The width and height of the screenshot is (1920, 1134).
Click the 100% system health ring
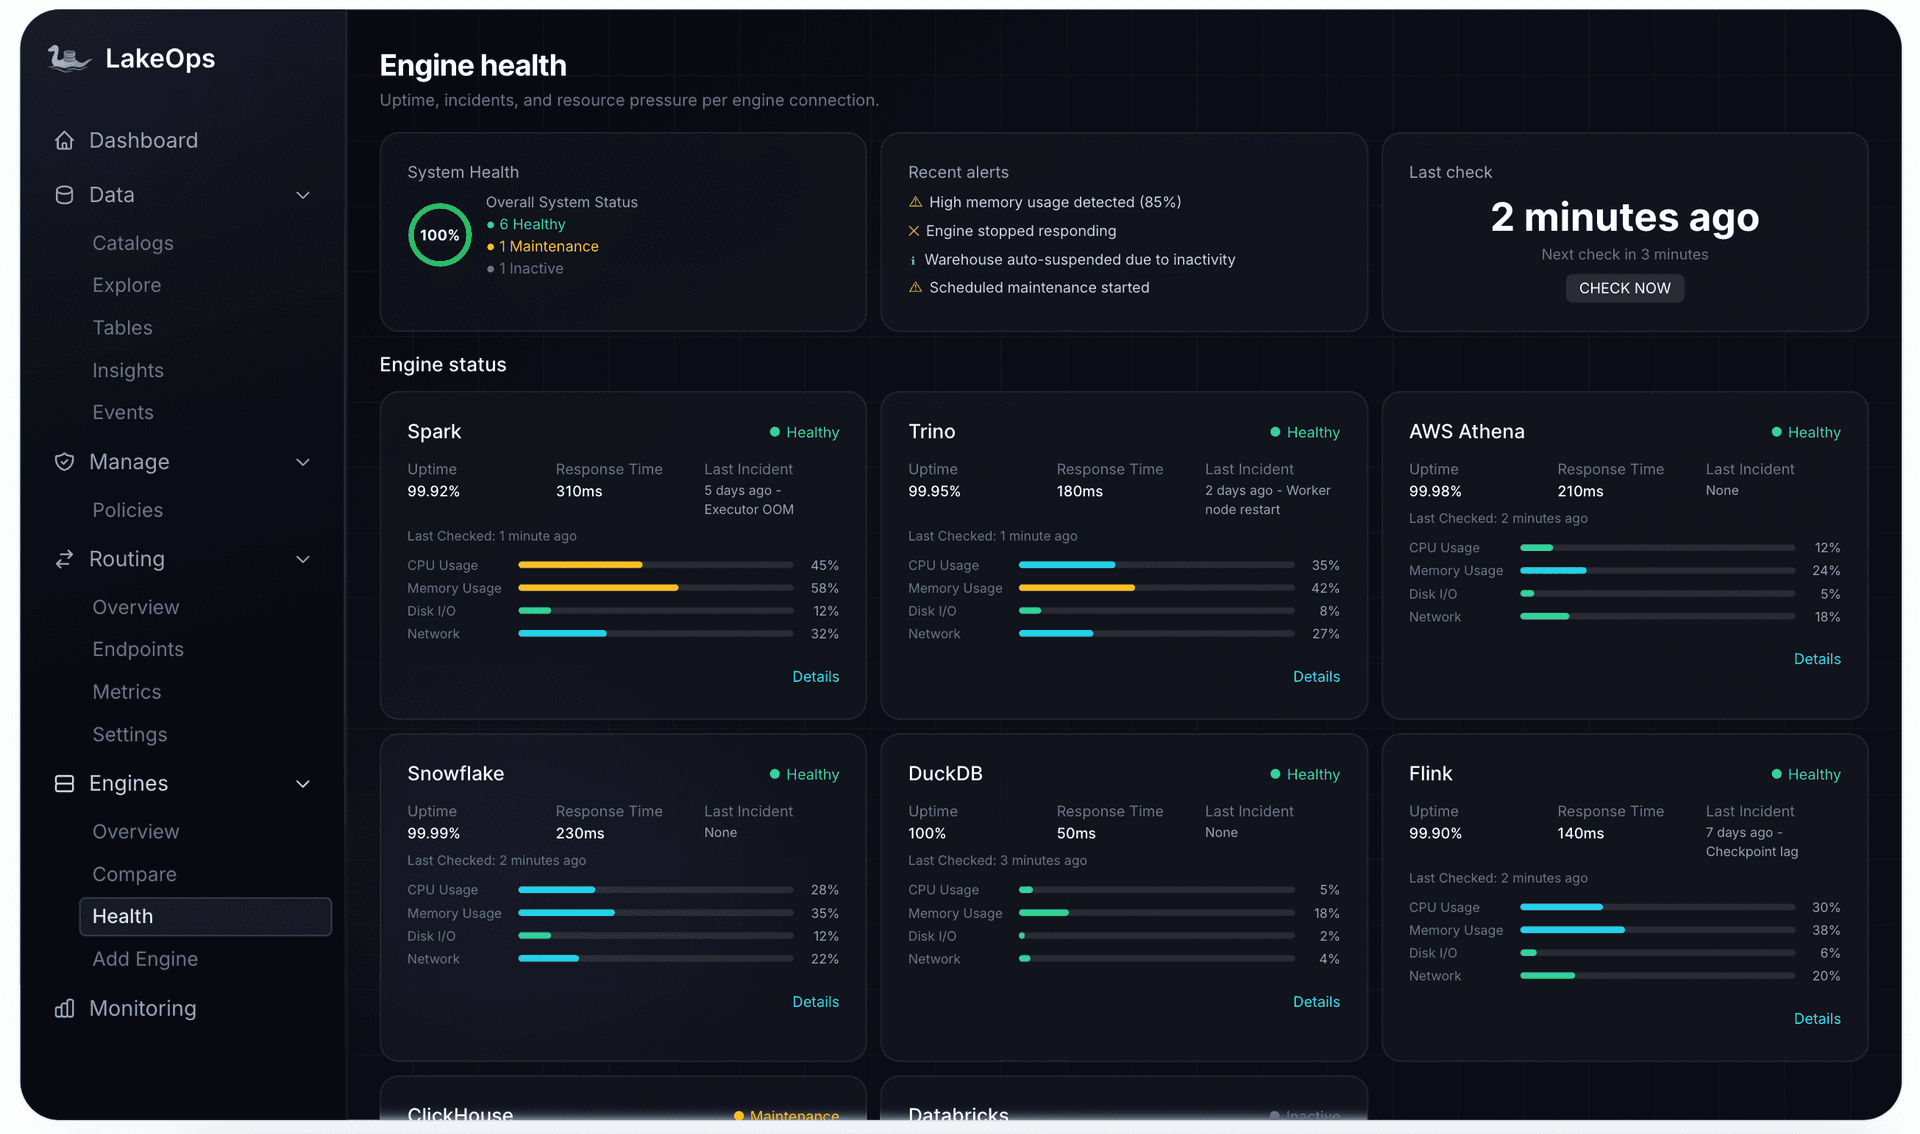440,235
